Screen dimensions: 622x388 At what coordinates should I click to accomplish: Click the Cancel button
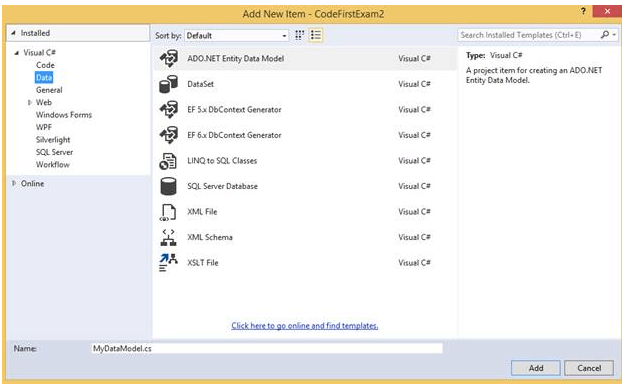coord(589,368)
